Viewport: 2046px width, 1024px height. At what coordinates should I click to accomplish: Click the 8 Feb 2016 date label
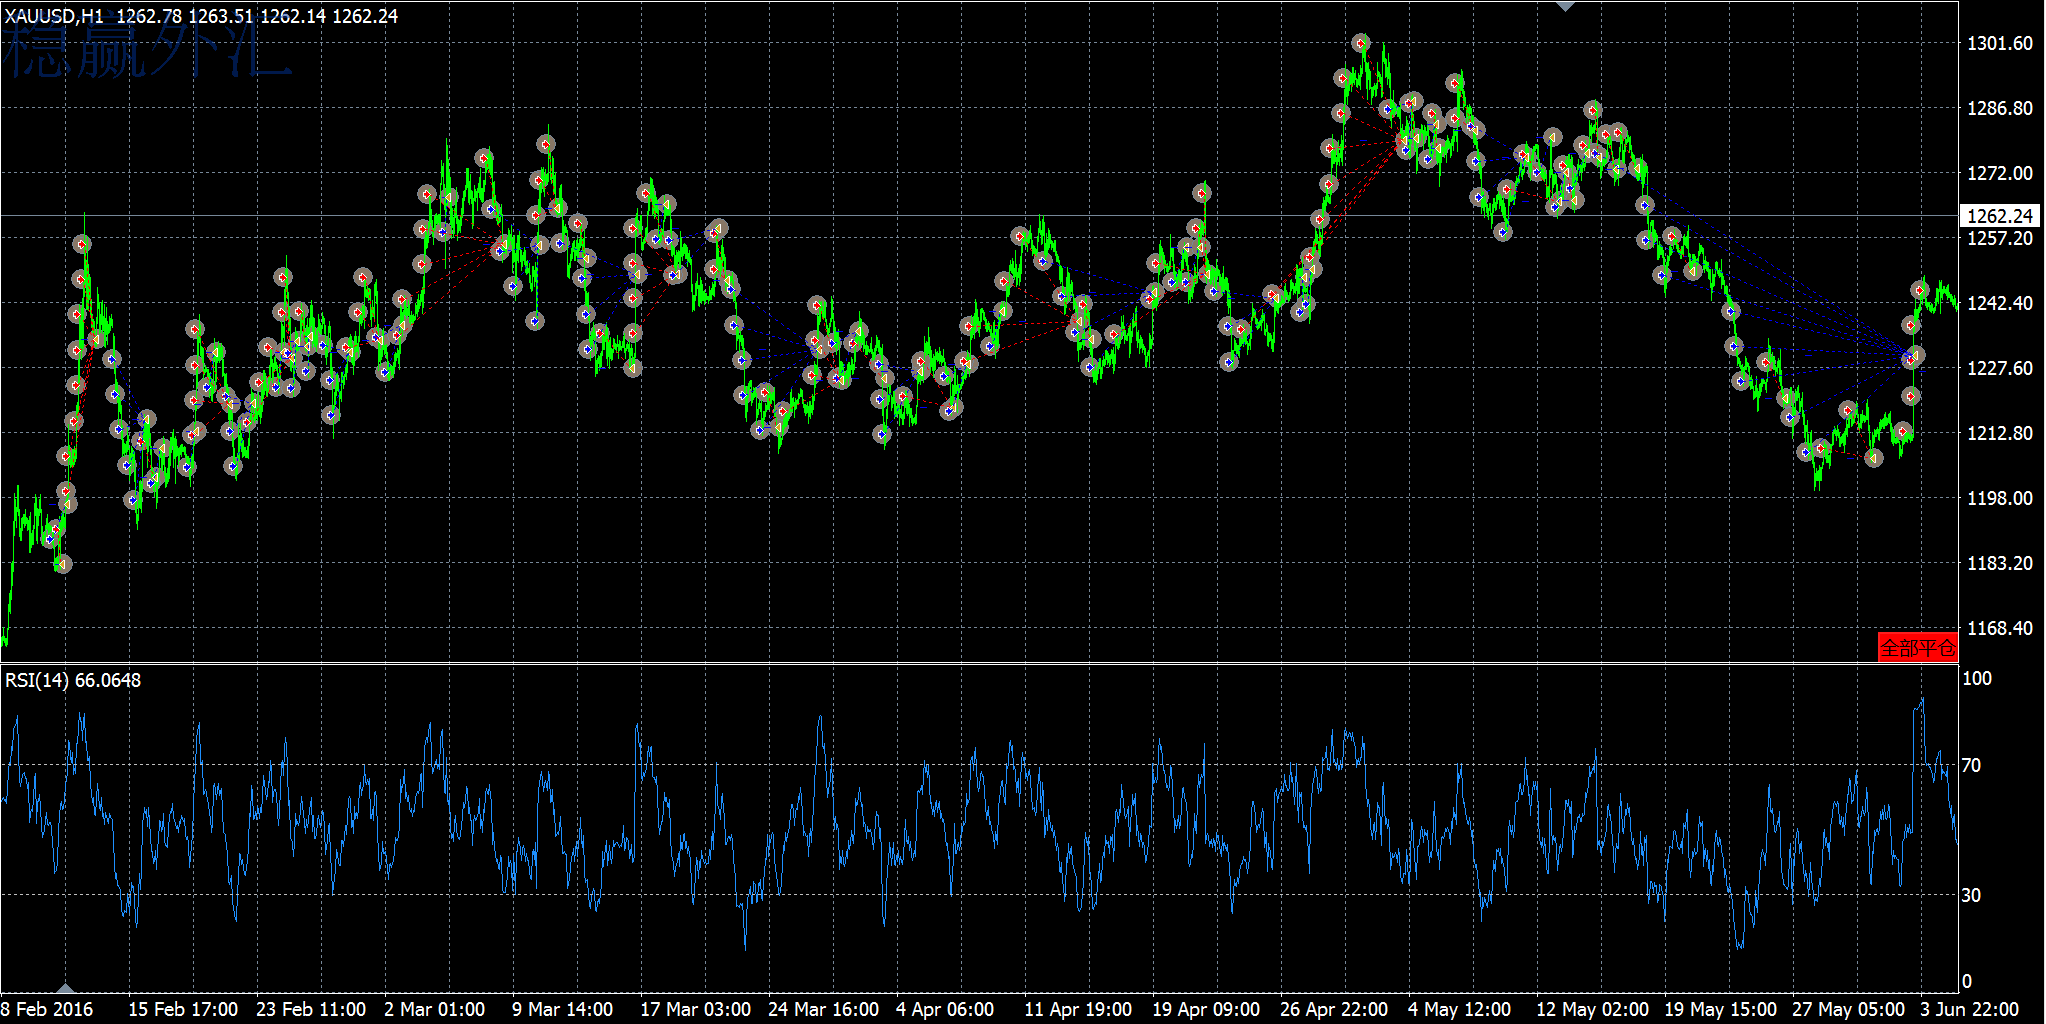pyautogui.click(x=47, y=1009)
